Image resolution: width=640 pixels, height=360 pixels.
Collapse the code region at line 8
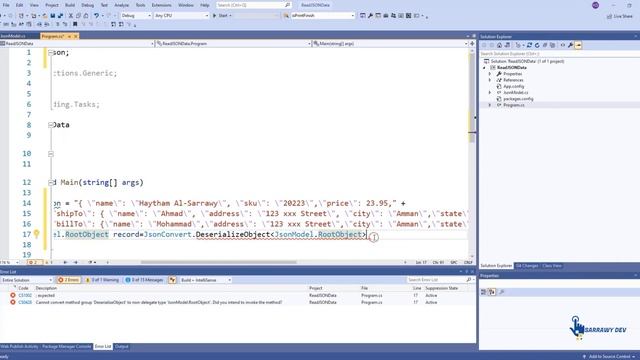point(51,125)
